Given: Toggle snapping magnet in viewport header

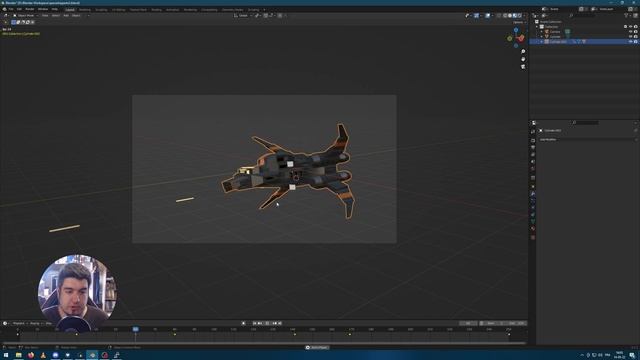Looking at the screenshot, I should pyautogui.click(x=265, y=16).
